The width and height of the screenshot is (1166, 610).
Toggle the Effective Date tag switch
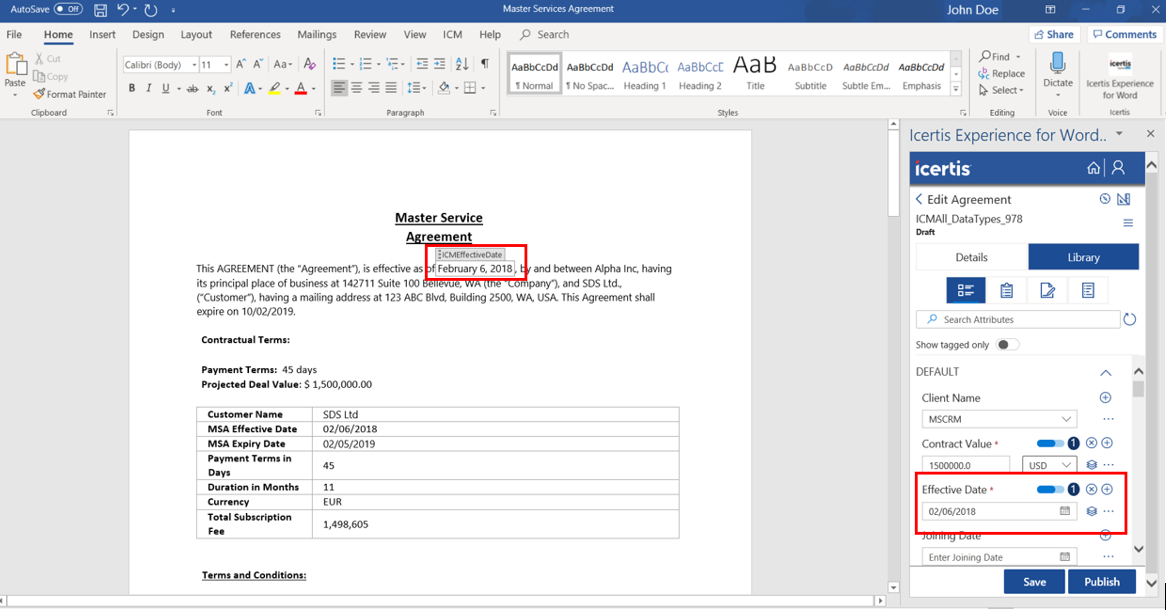click(1049, 490)
